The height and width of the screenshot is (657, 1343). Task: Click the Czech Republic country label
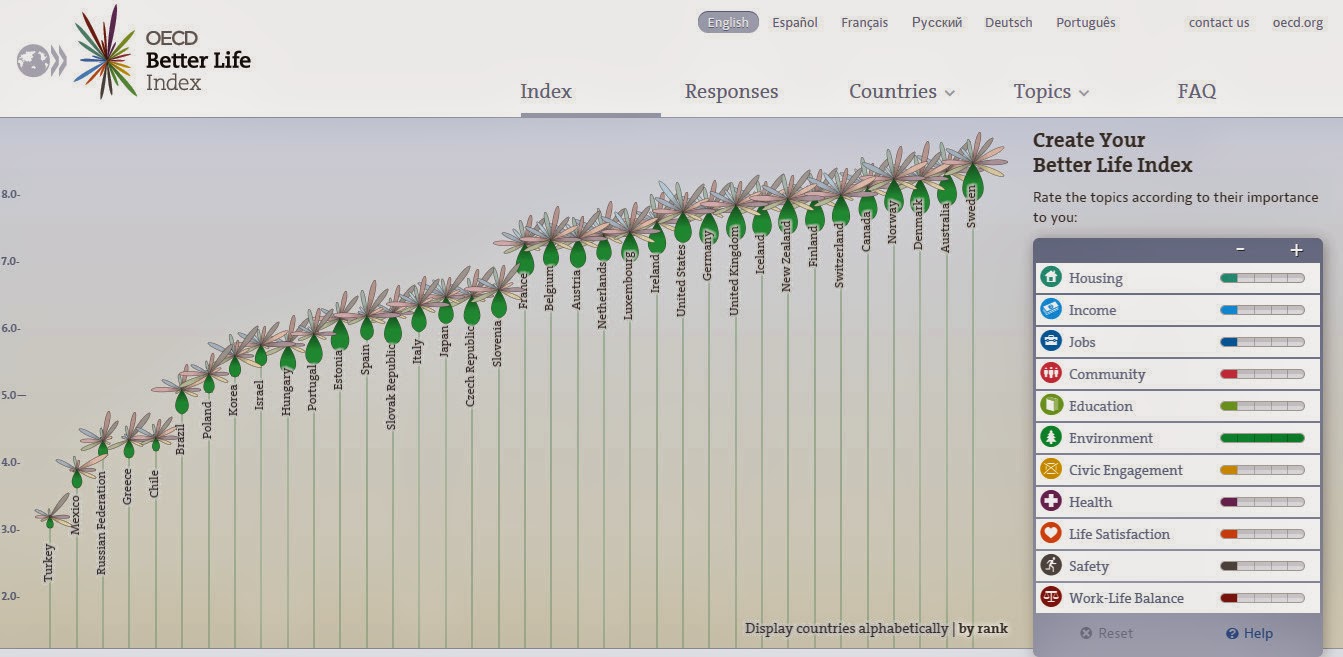pyautogui.click(x=471, y=365)
